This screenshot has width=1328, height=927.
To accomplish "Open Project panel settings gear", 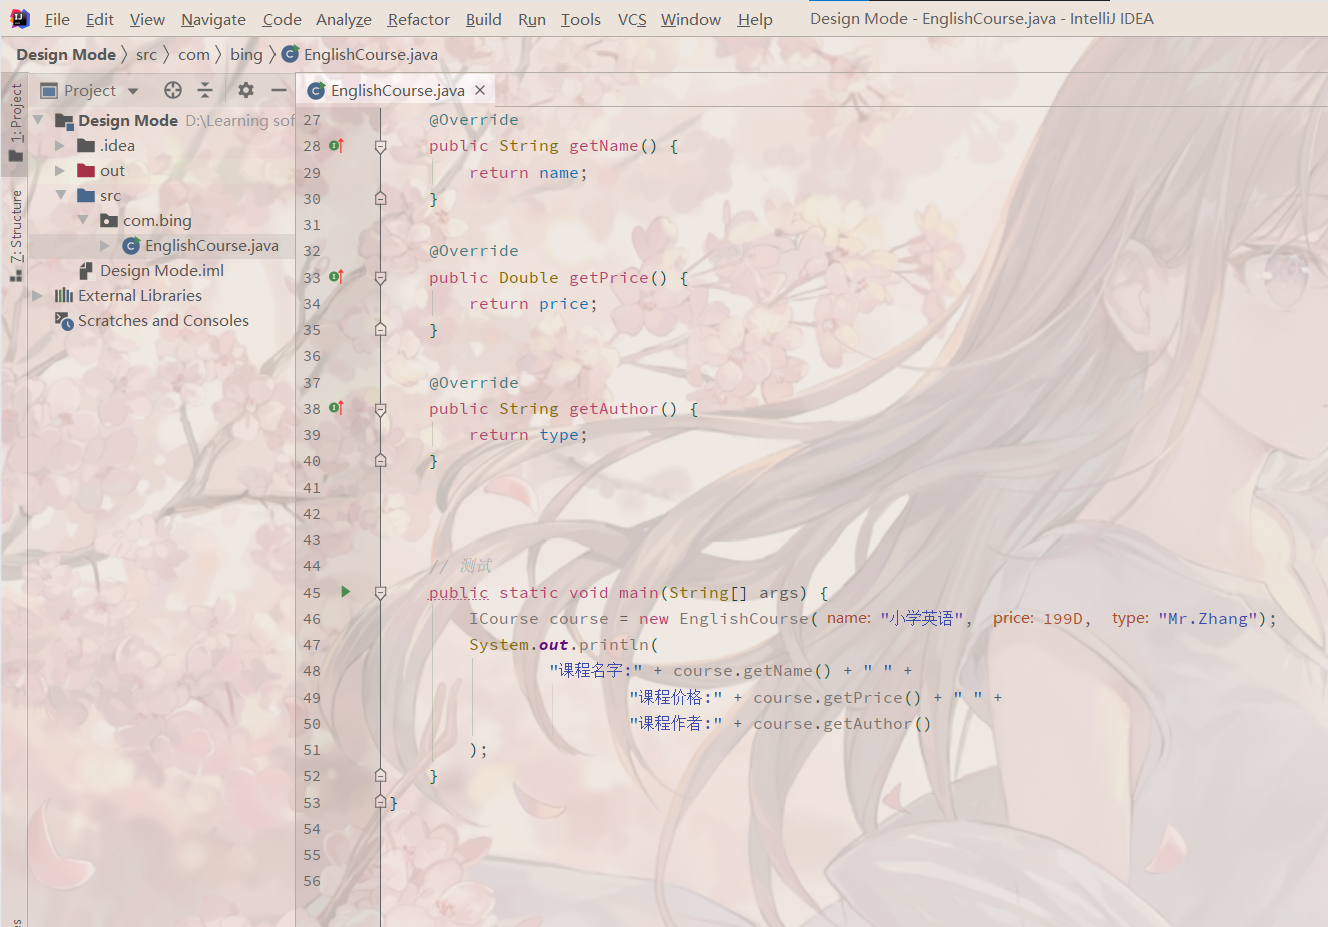I will (x=246, y=90).
